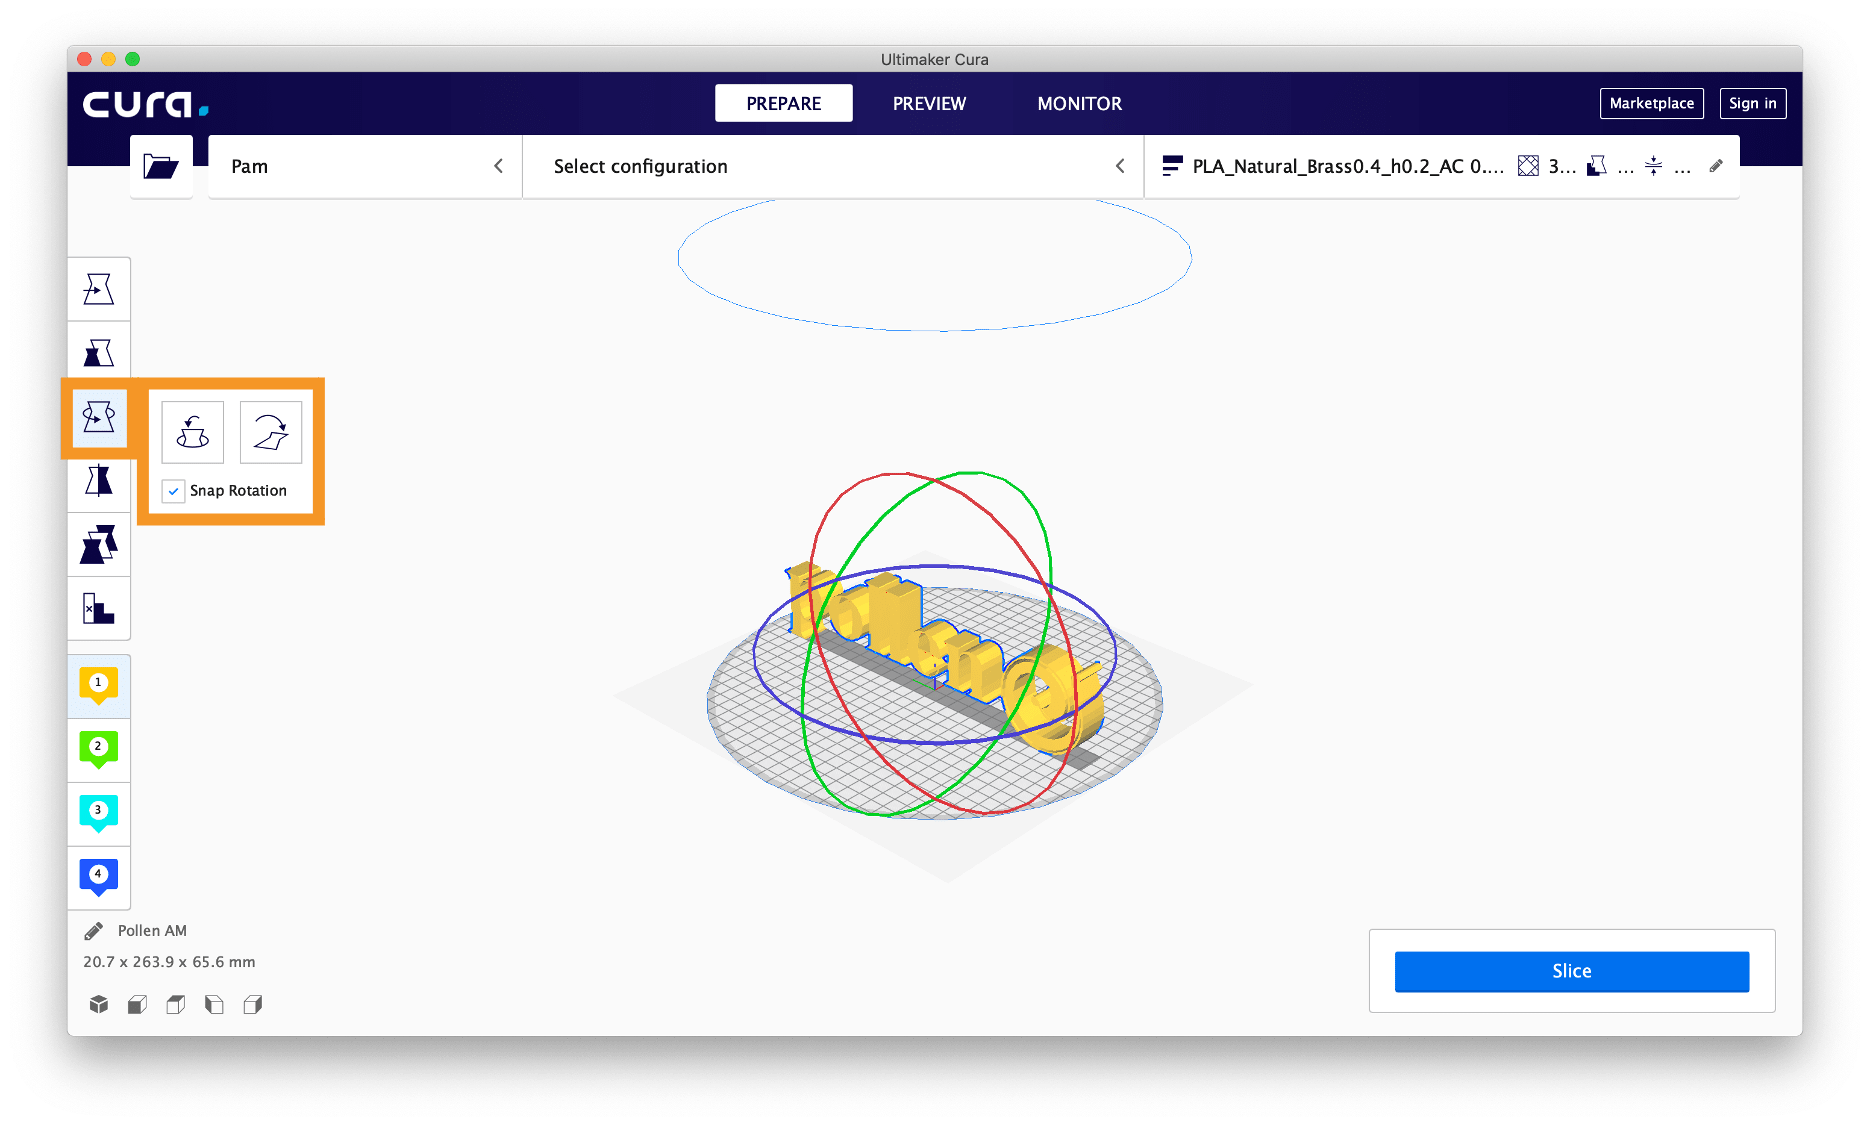Image resolution: width=1870 pixels, height=1125 pixels.
Task: Select the Support Blocker tool
Action: pos(99,608)
